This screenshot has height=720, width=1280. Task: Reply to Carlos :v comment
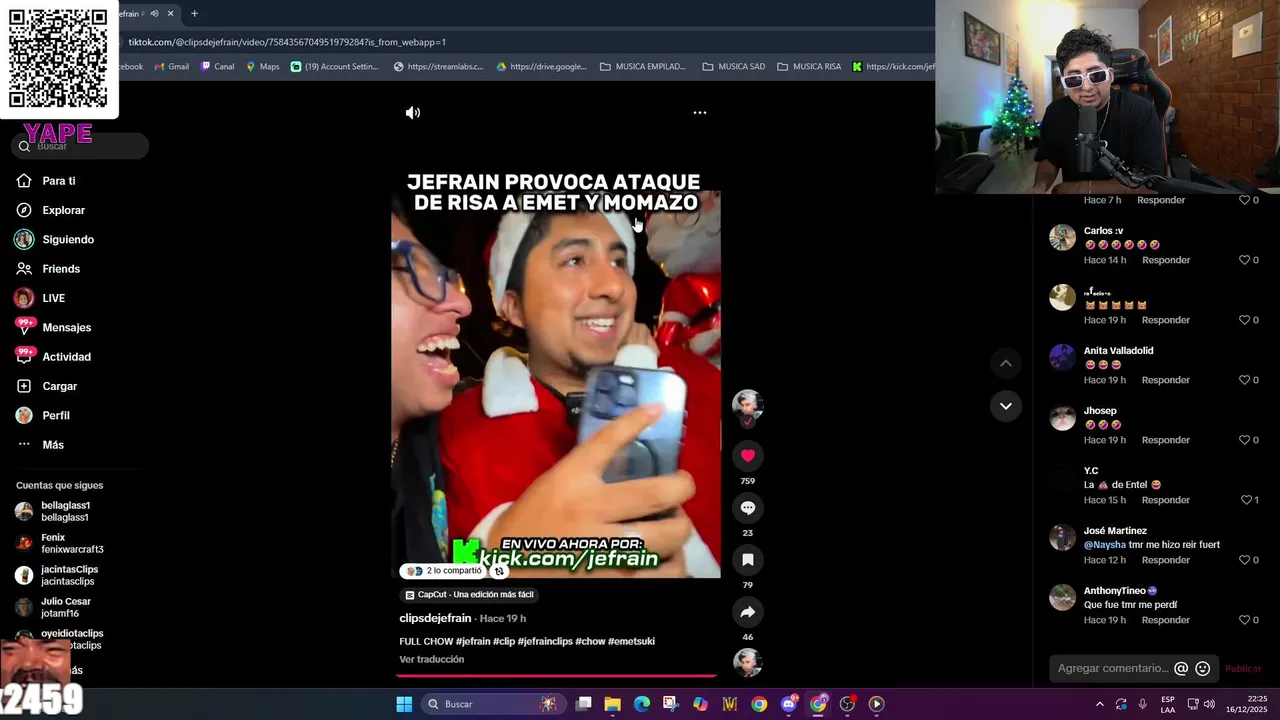click(x=1165, y=260)
